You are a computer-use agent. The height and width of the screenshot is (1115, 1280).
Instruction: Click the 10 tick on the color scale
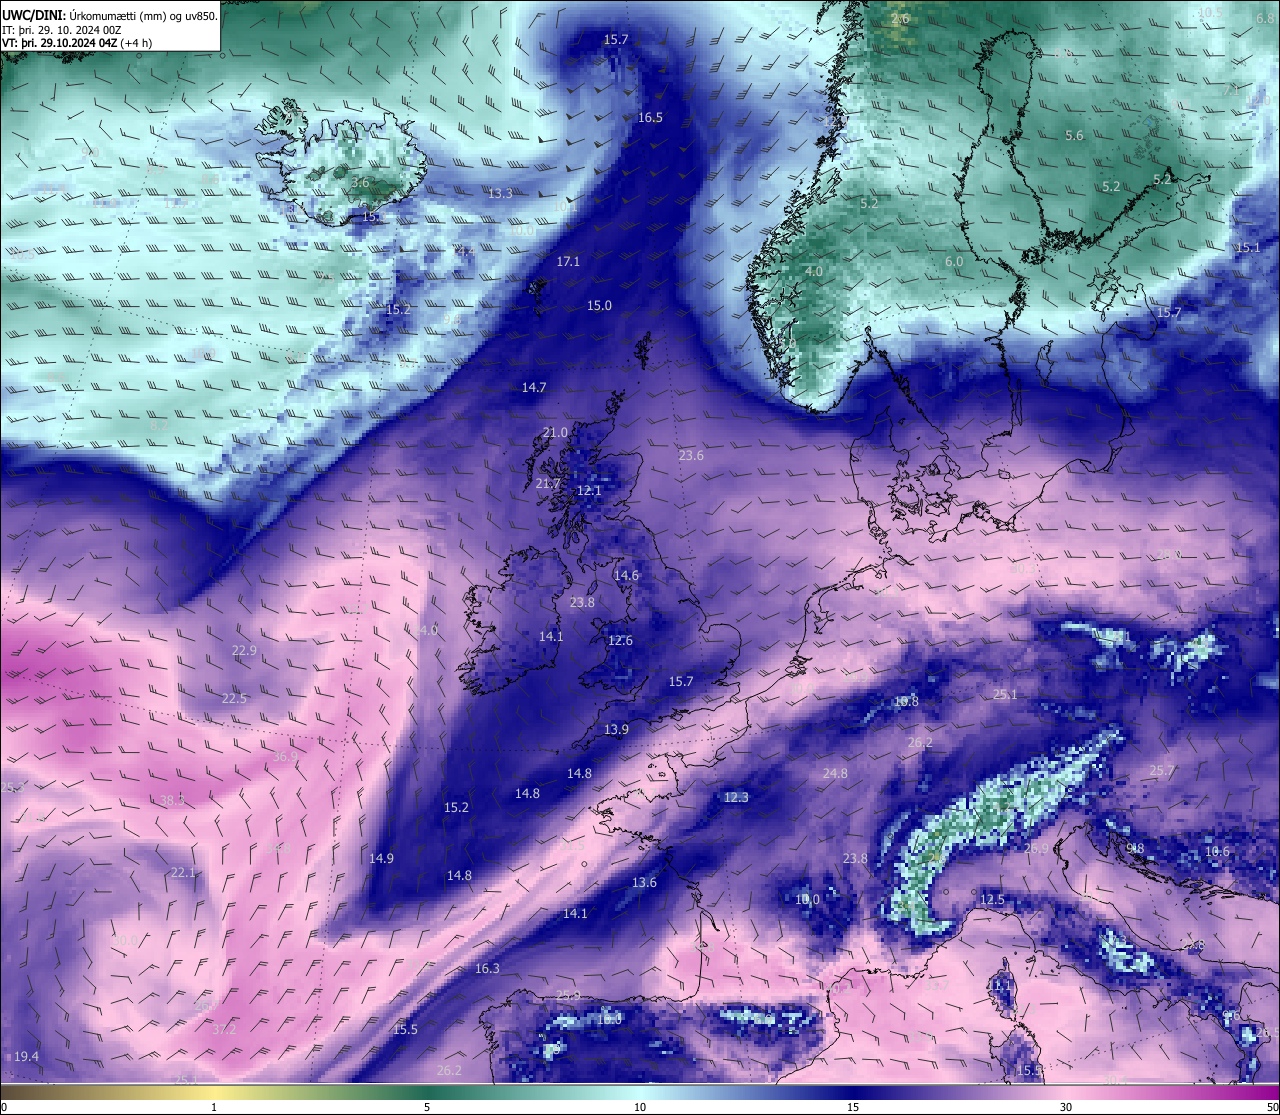[640, 1106]
